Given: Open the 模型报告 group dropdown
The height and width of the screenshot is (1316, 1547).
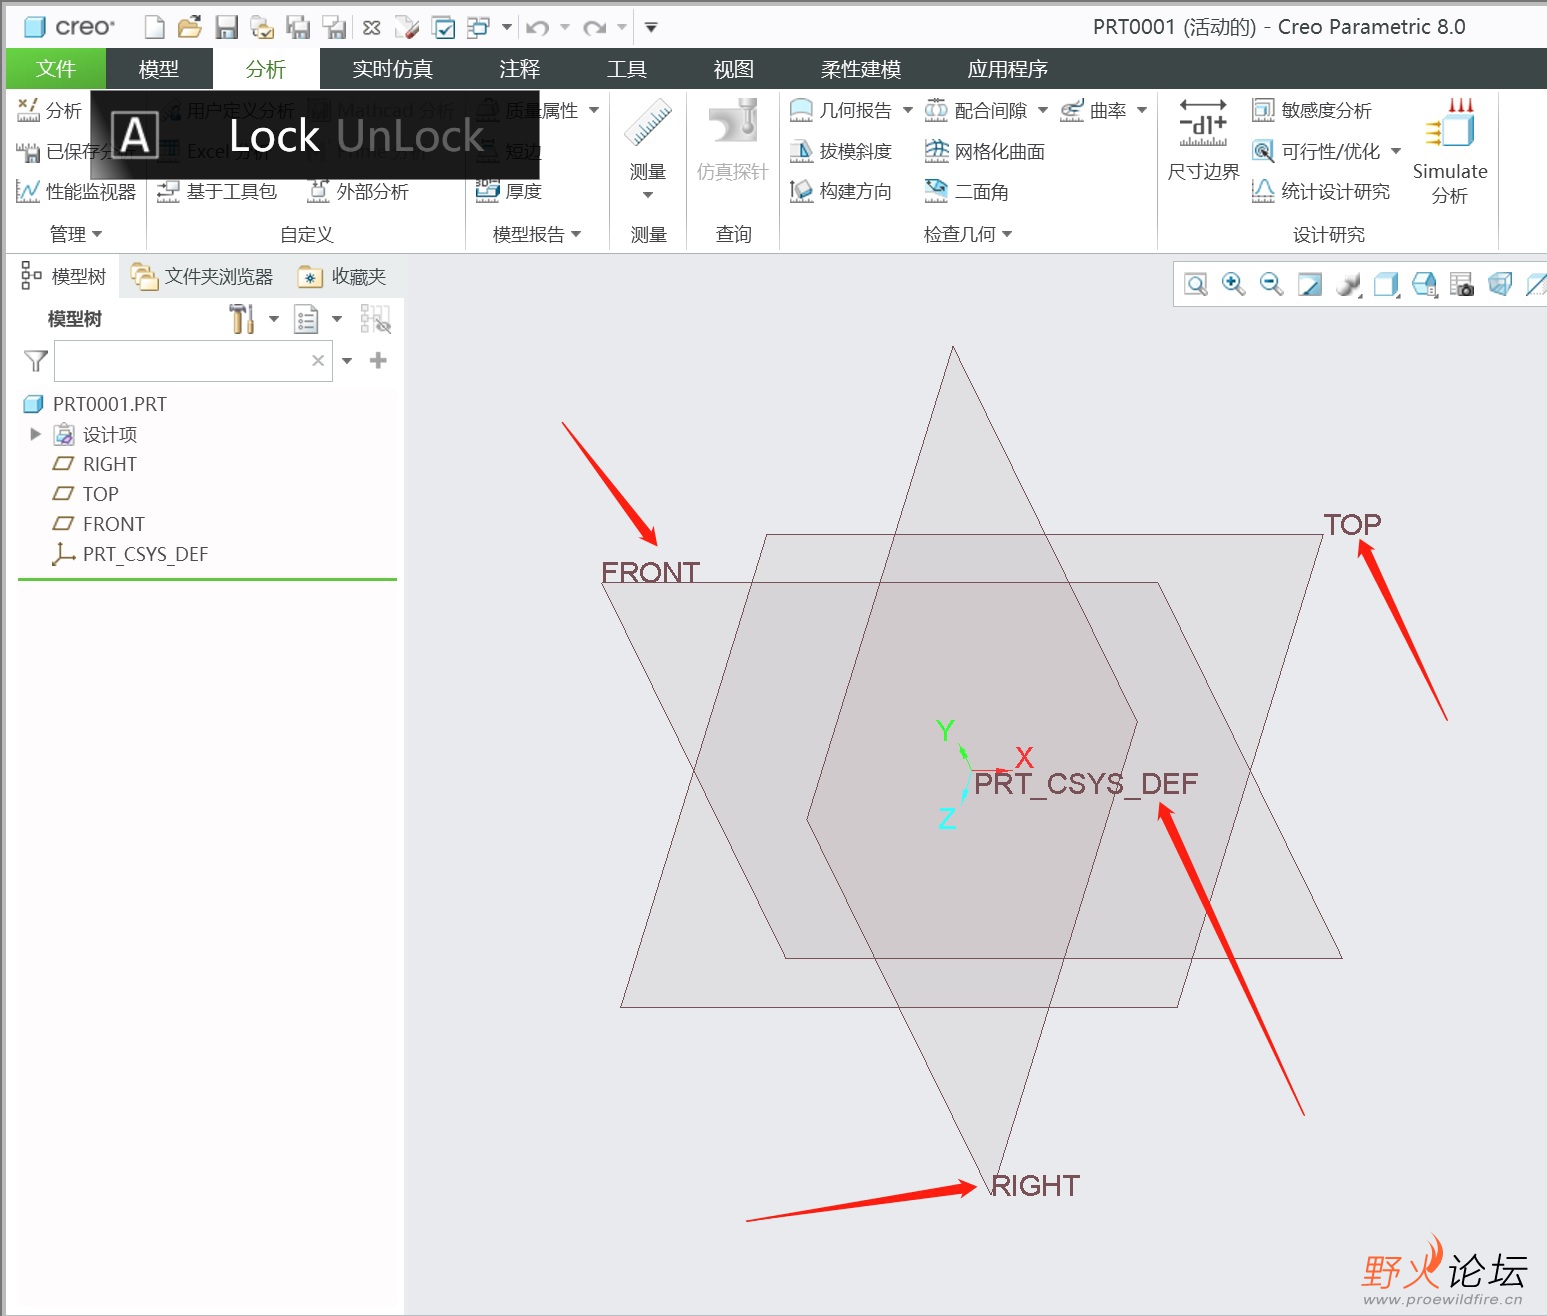Looking at the screenshot, I should 537,234.
